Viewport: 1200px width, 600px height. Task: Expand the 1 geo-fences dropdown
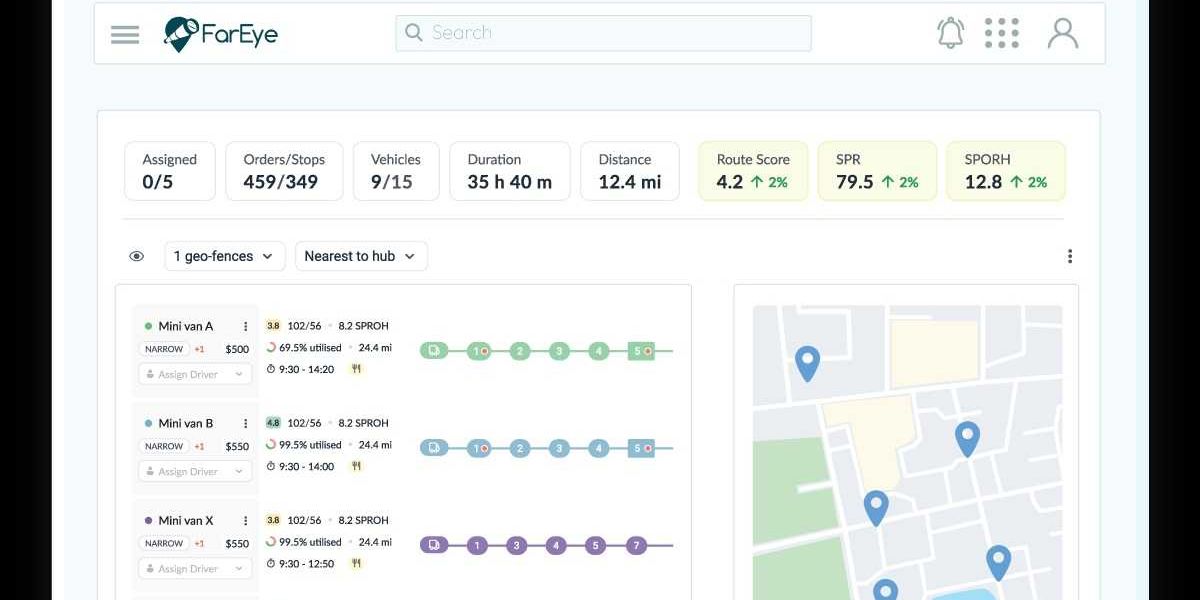pos(225,256)
